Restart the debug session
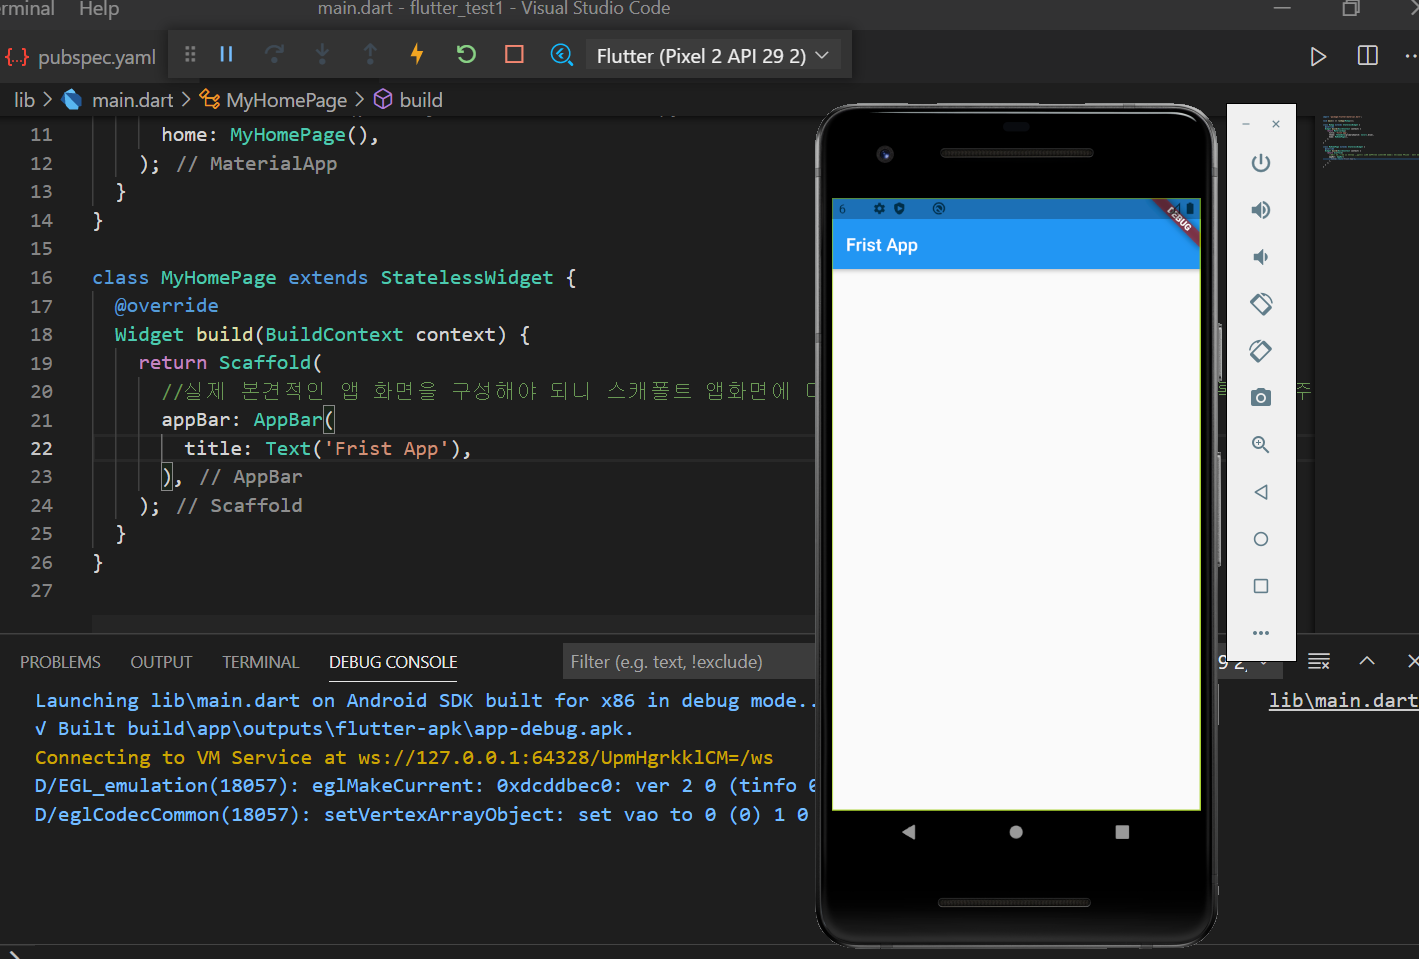Screen dimensions: 1419x959 pos(466,54)
